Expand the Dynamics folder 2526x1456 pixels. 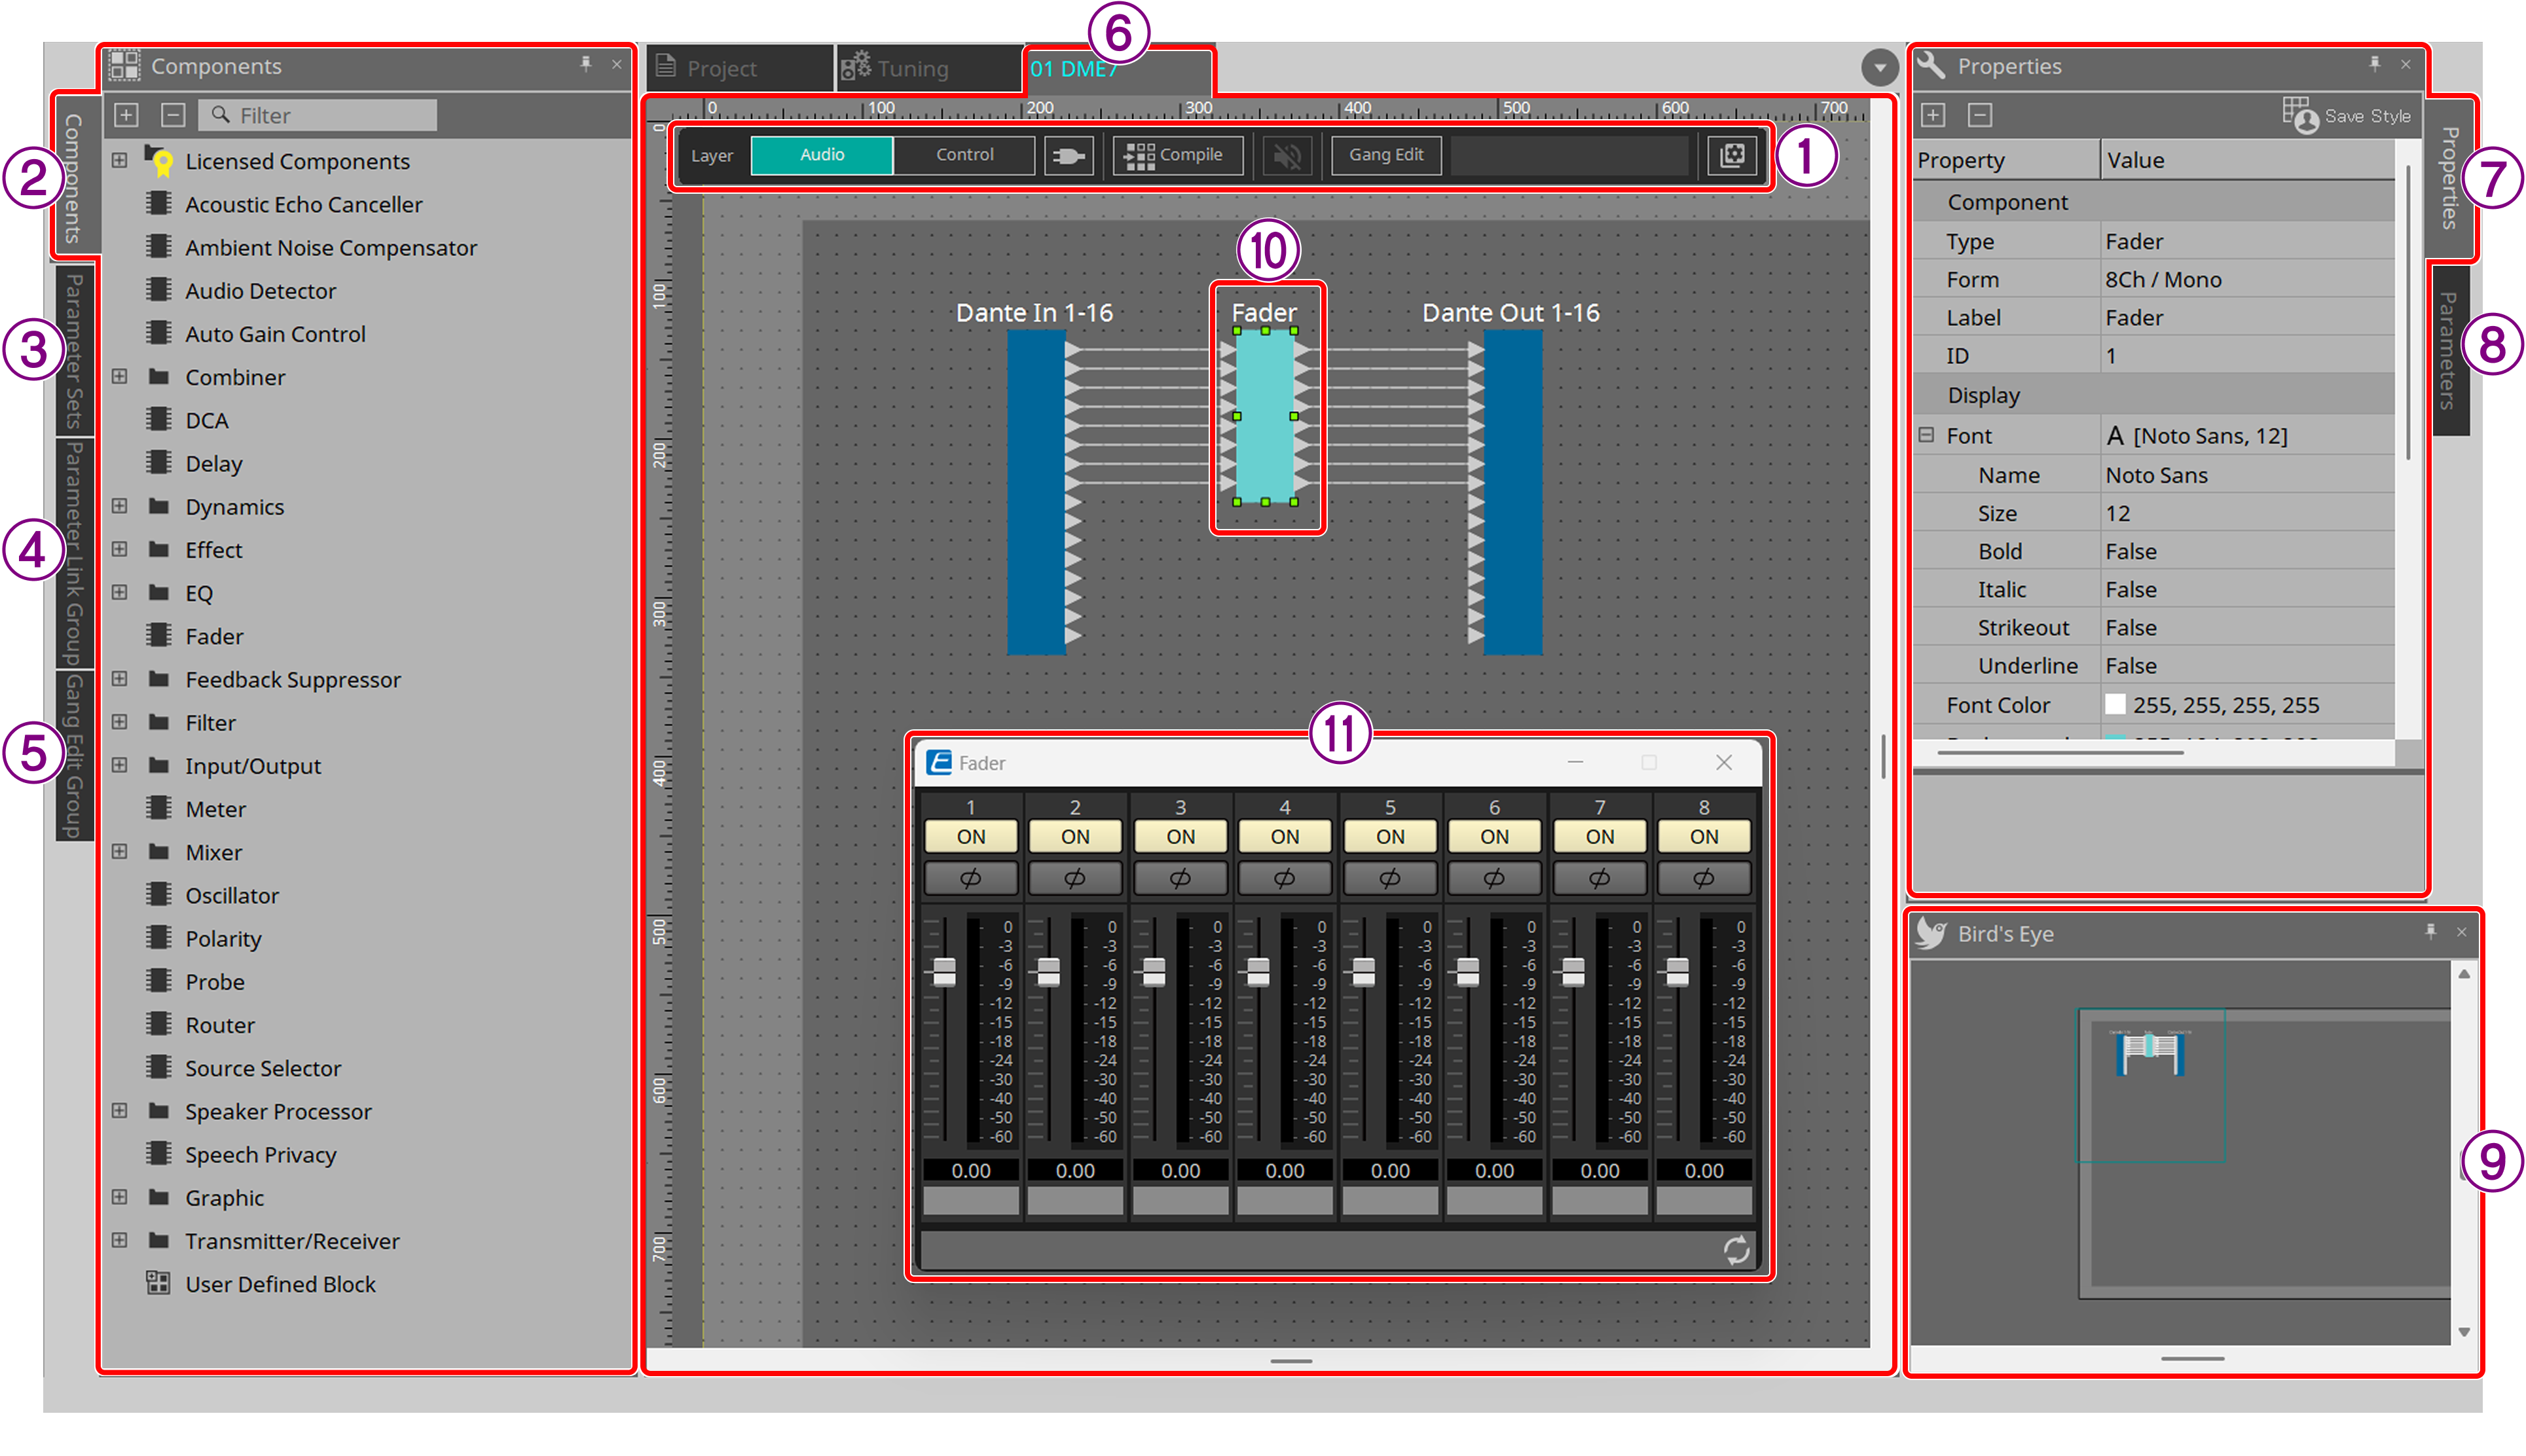tap(120, 506)
